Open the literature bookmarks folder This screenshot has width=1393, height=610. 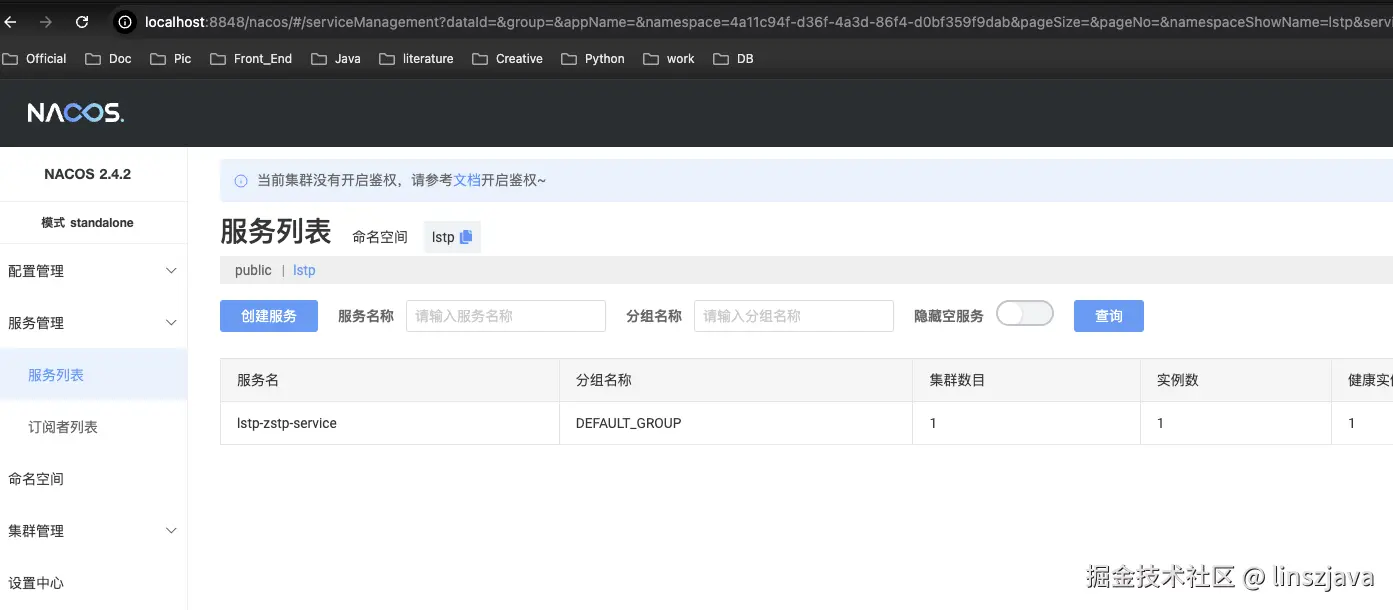pyautogui.click(x=417, y=59)
